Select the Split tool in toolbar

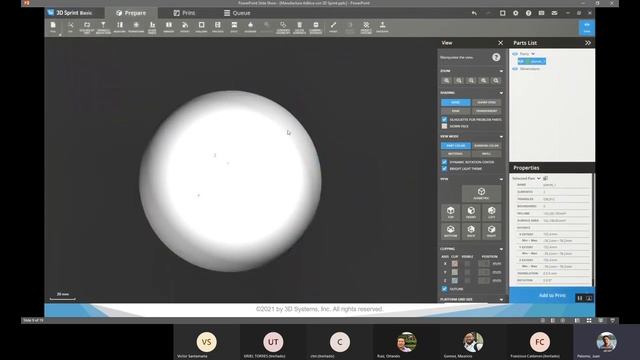[234, 27]
